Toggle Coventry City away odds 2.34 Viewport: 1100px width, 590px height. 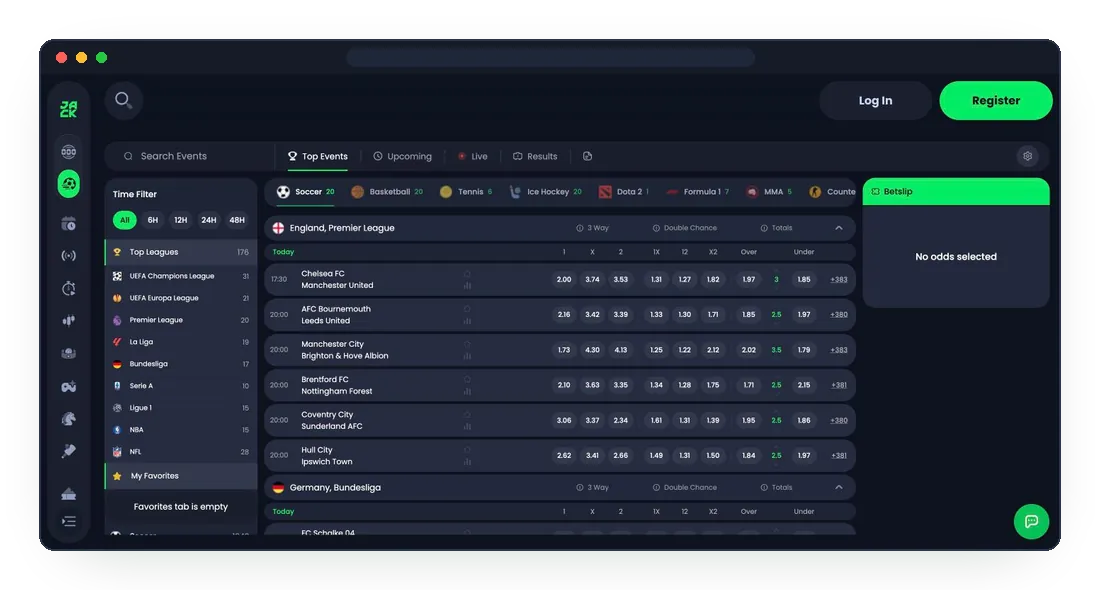[x=621, y=420]
